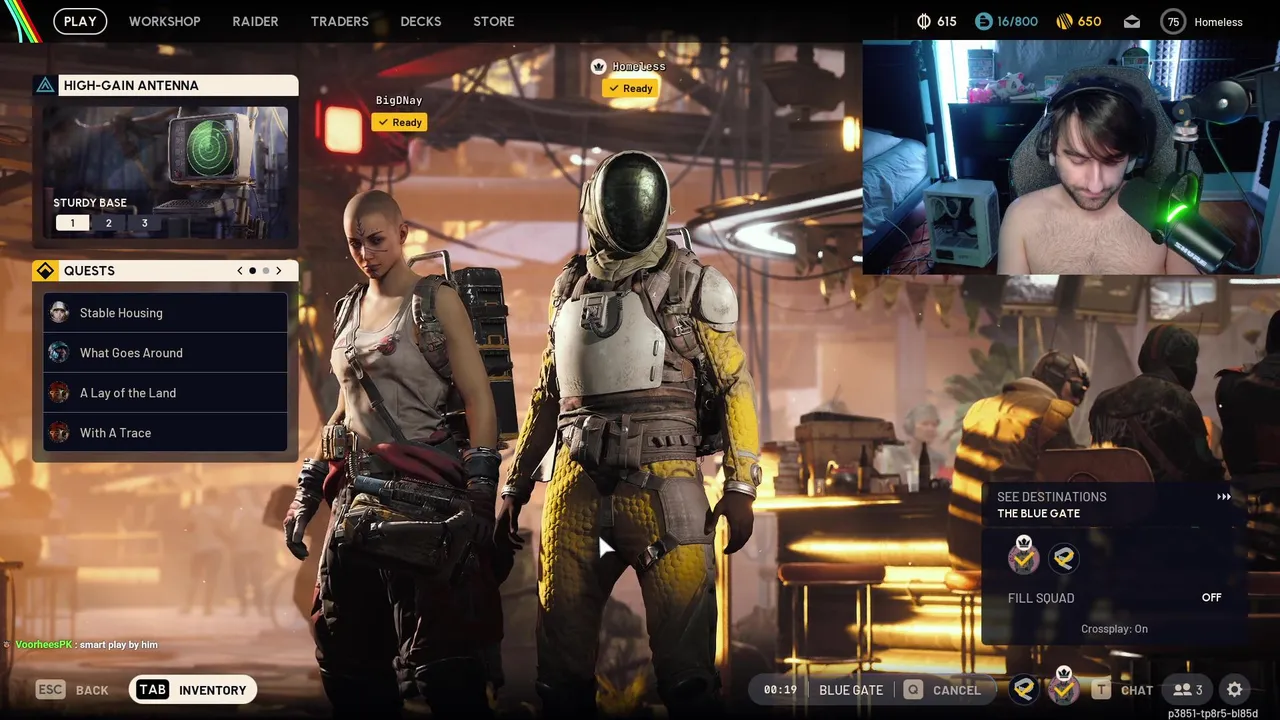This screenshot has width=1280, height=720.
Task: Open the squad members list showing 3
Action: coord(1188,690)
